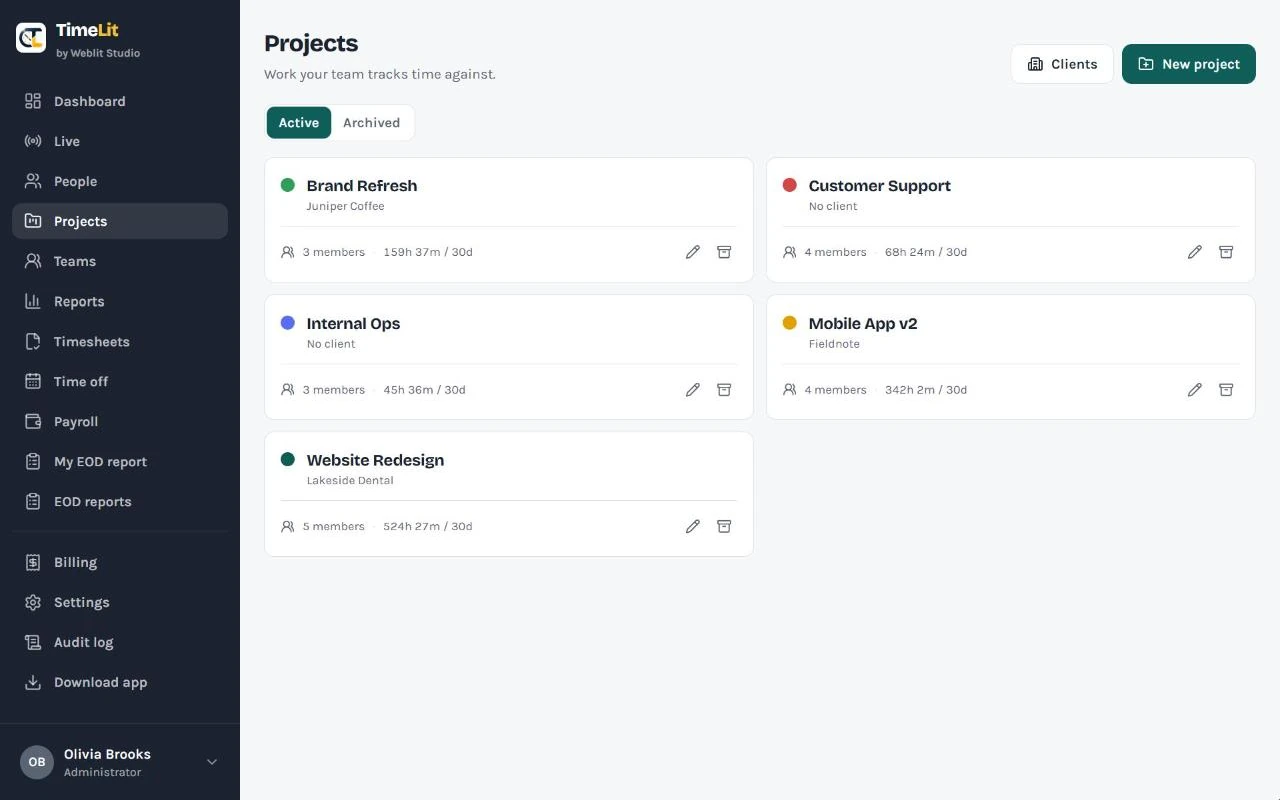Click the Customer Support project title

click(x=880, y=186)
